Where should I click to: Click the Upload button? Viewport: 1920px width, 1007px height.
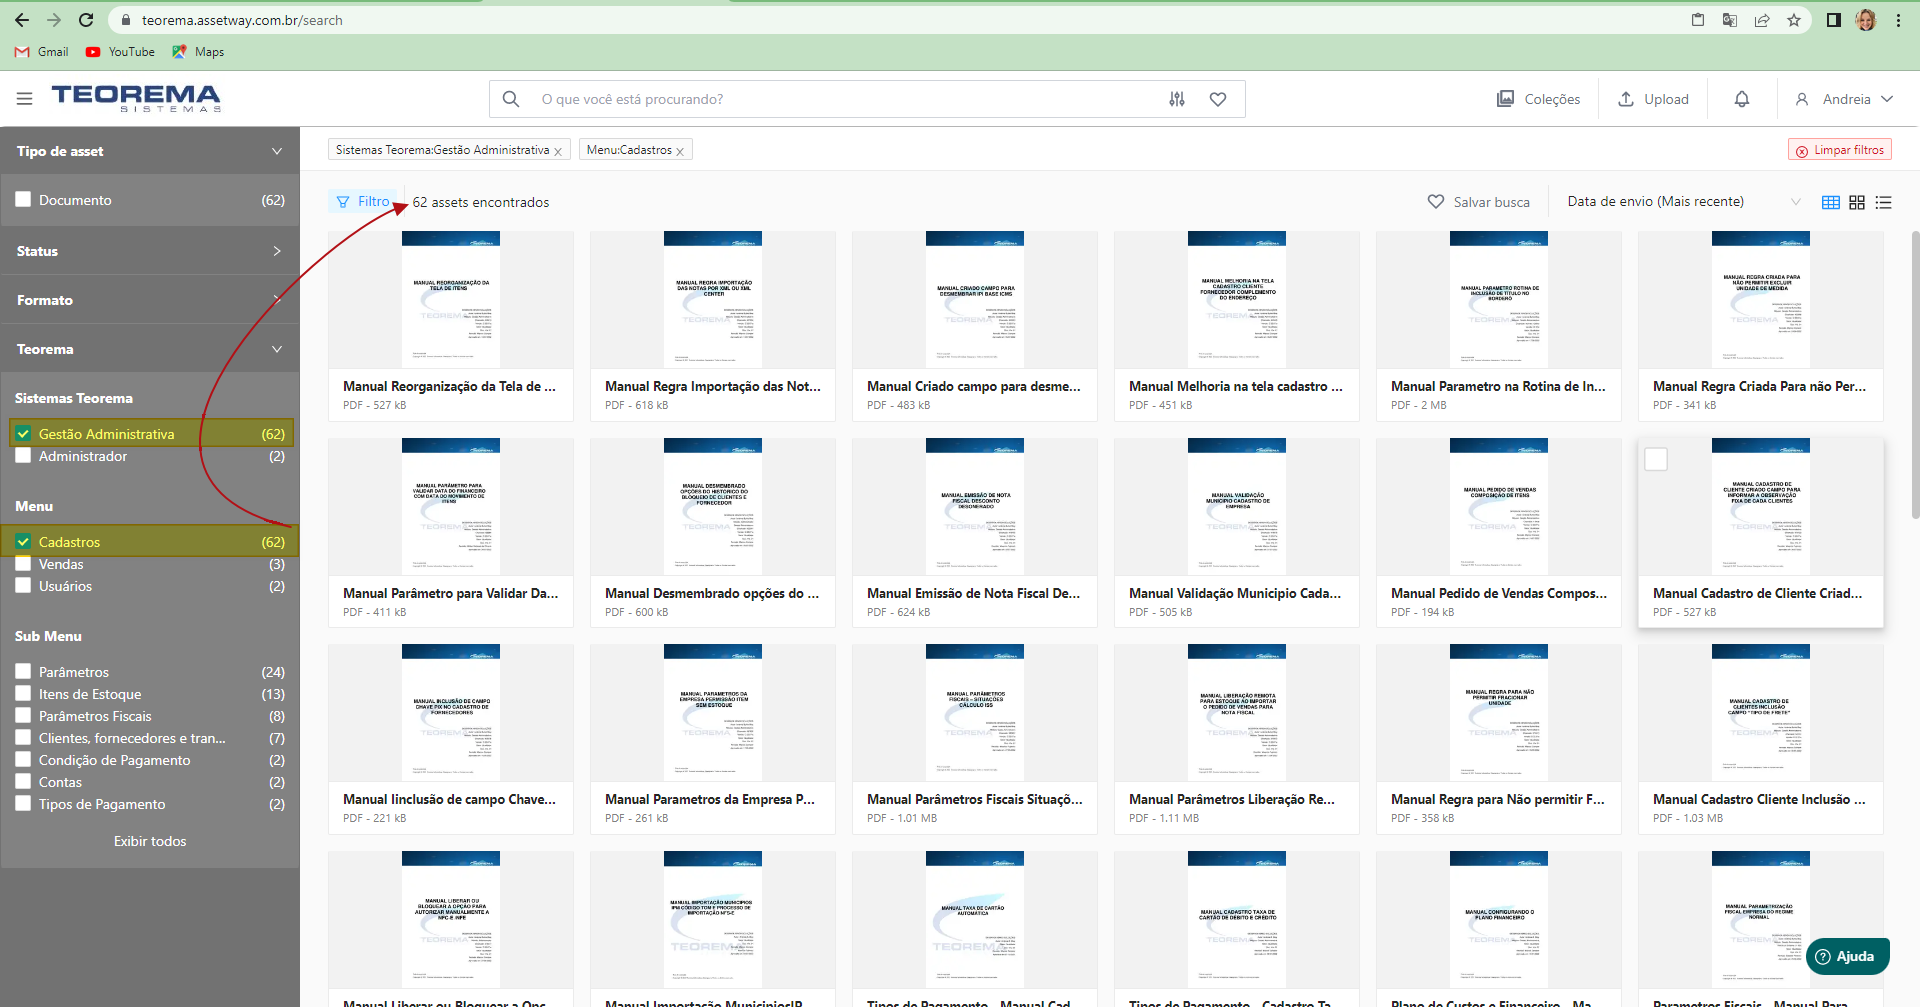(x=1653, y=99)
